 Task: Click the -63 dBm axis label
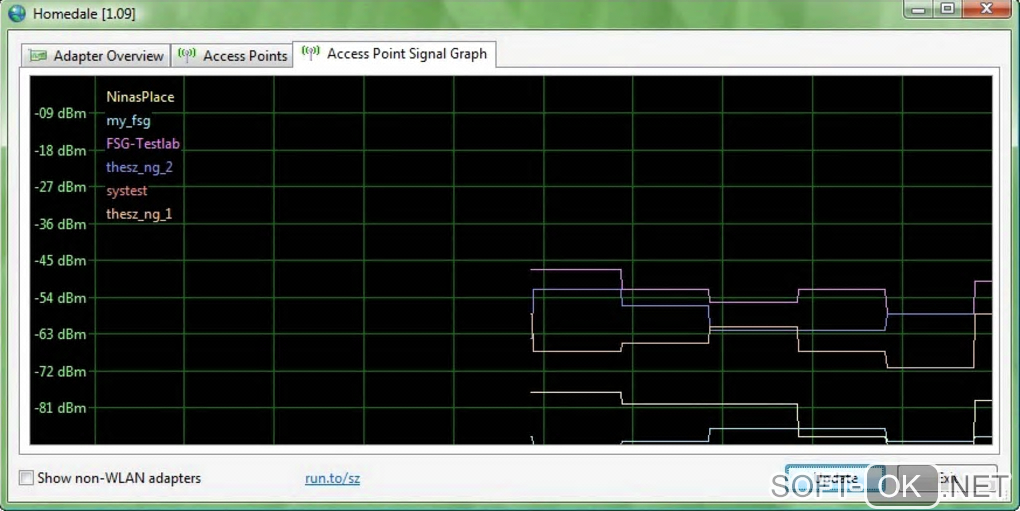60,334
